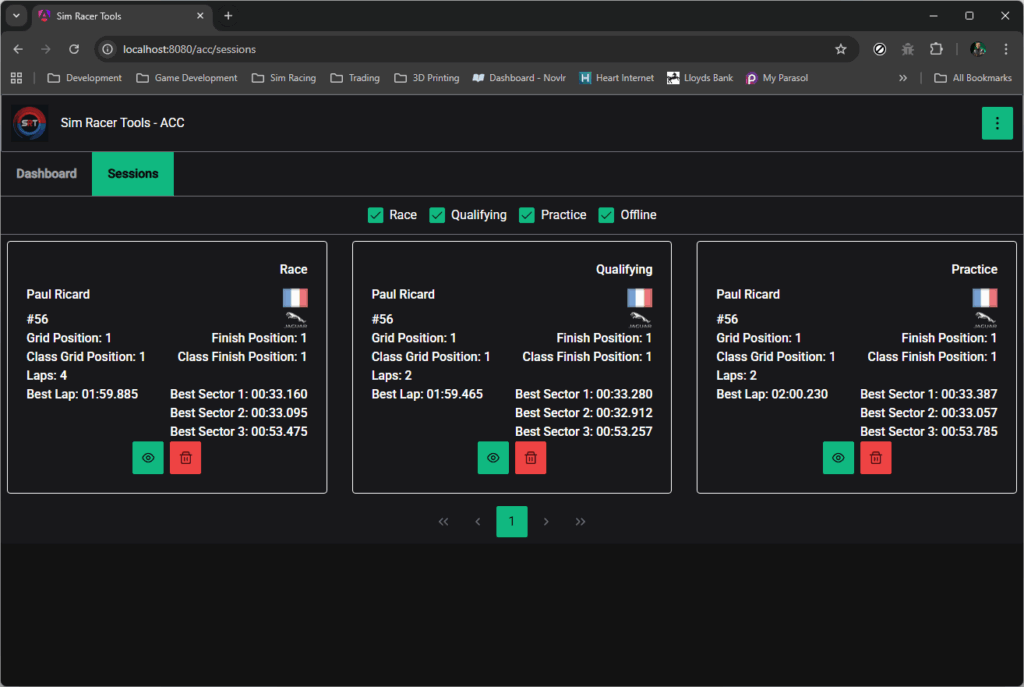View the Race session details

[x=148, y=458]
